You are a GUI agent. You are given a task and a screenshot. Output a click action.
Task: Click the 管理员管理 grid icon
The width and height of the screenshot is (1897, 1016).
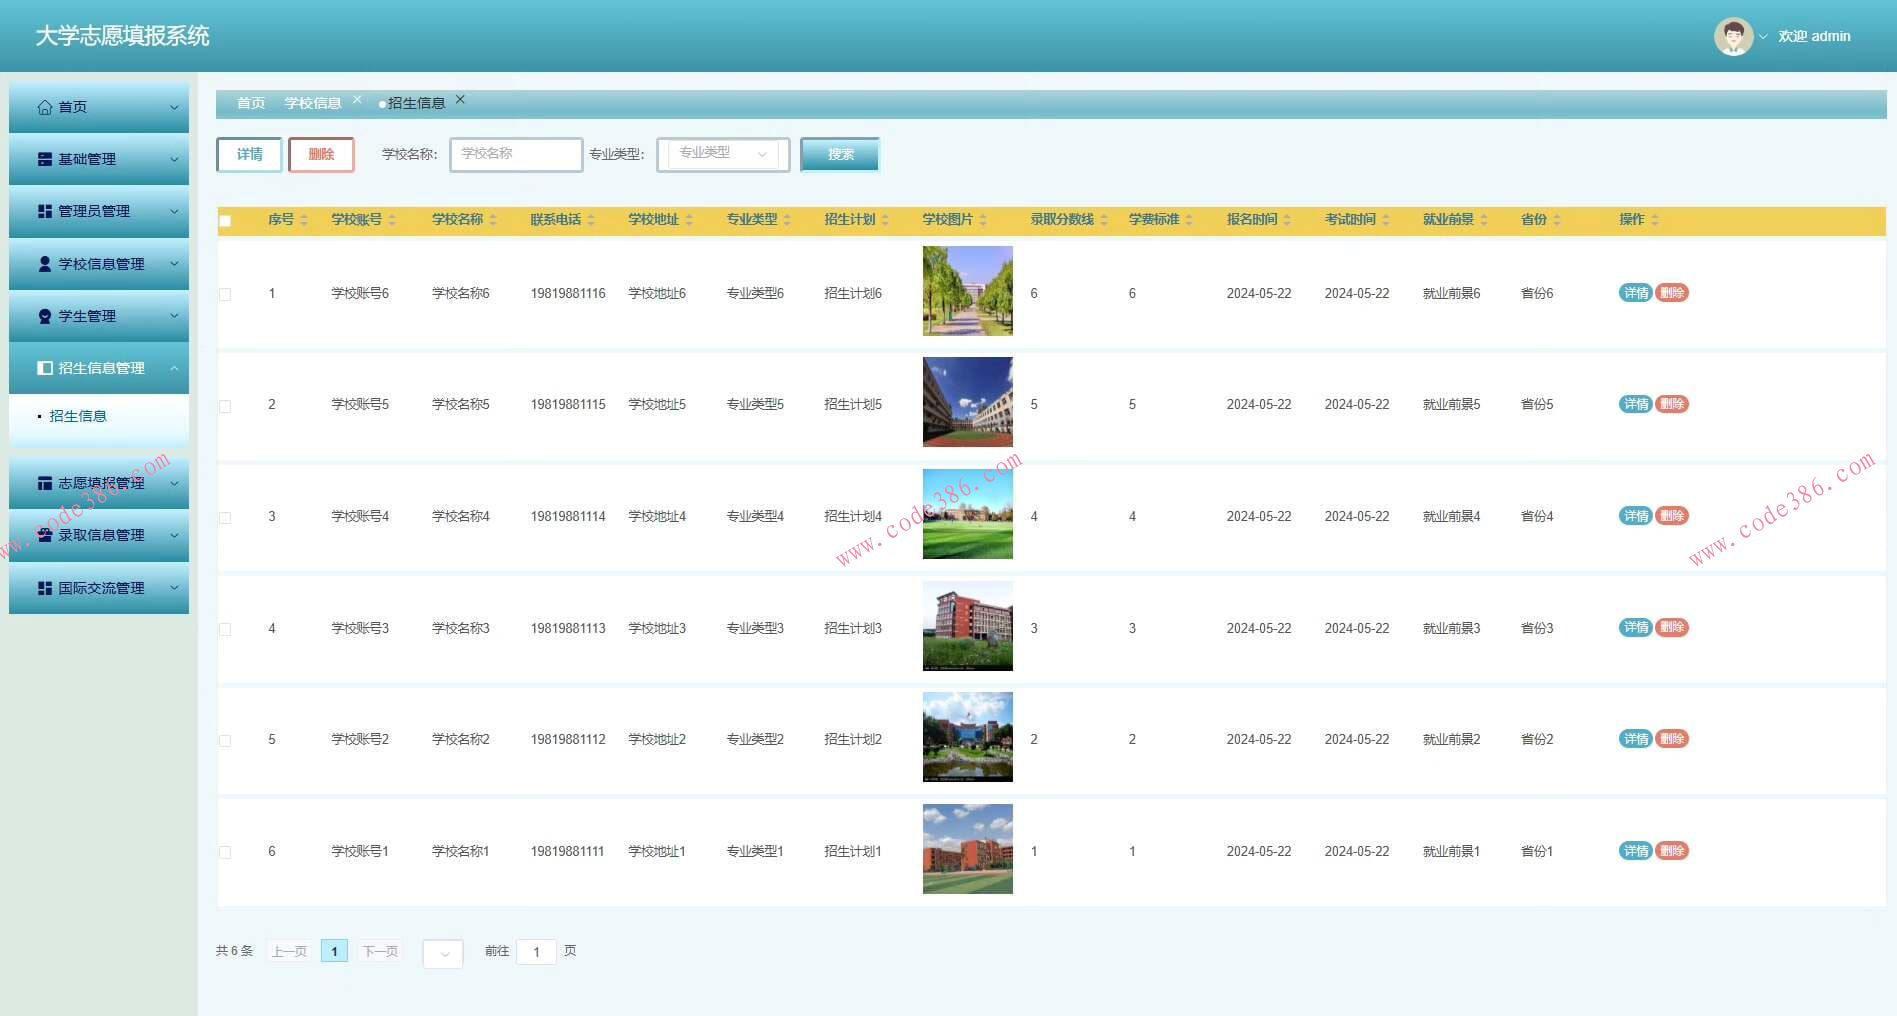[x=44, y=211]
